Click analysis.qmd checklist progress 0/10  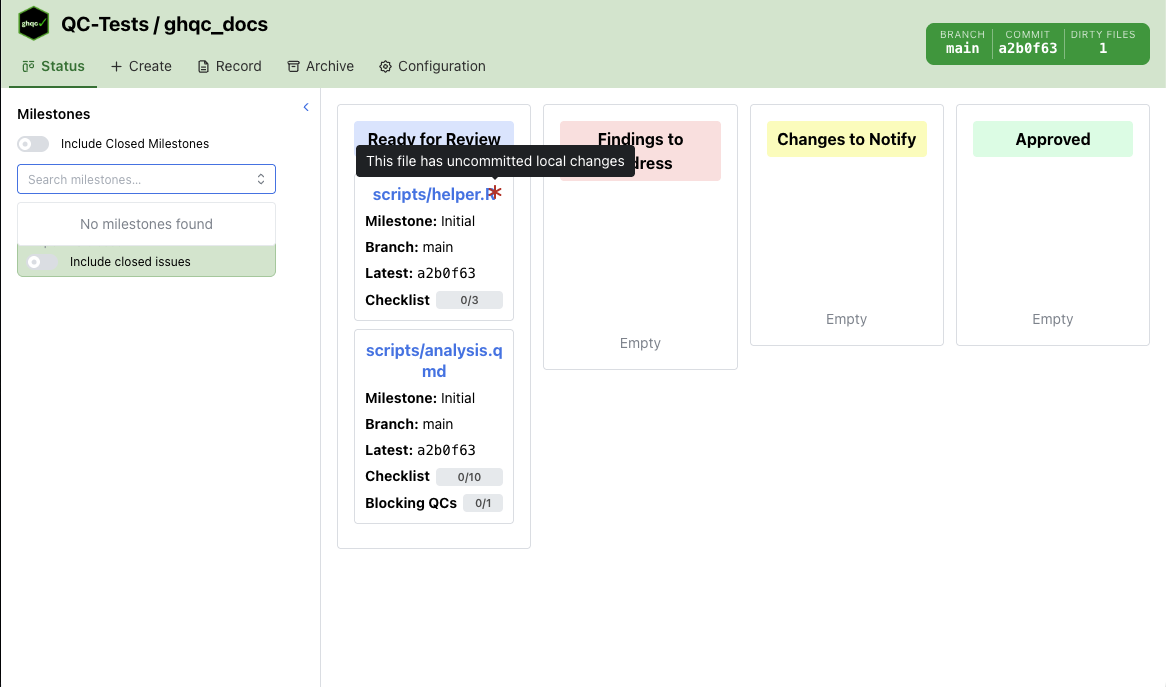469,477
